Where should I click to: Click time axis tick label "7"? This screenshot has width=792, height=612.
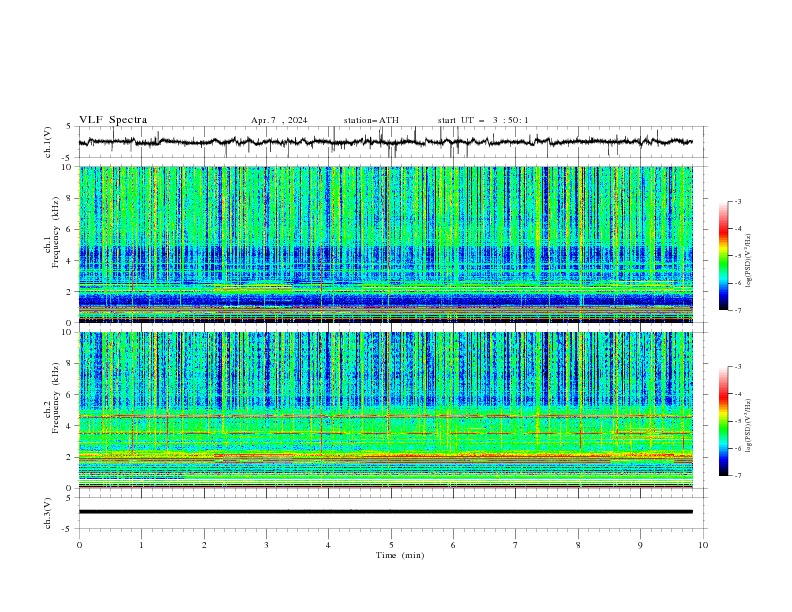516,545
